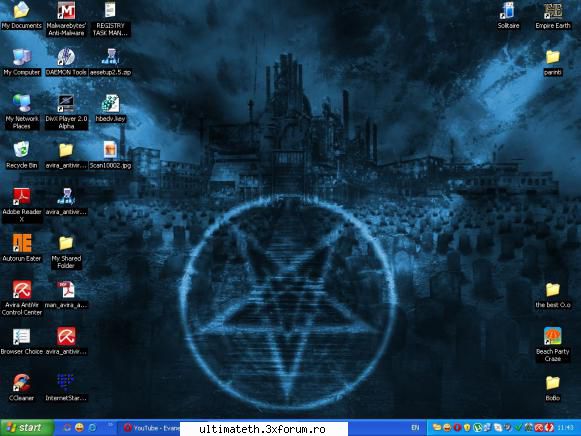Open the My Computer icon
Viewport: 581px width, 436px height.
pos(21,61)
